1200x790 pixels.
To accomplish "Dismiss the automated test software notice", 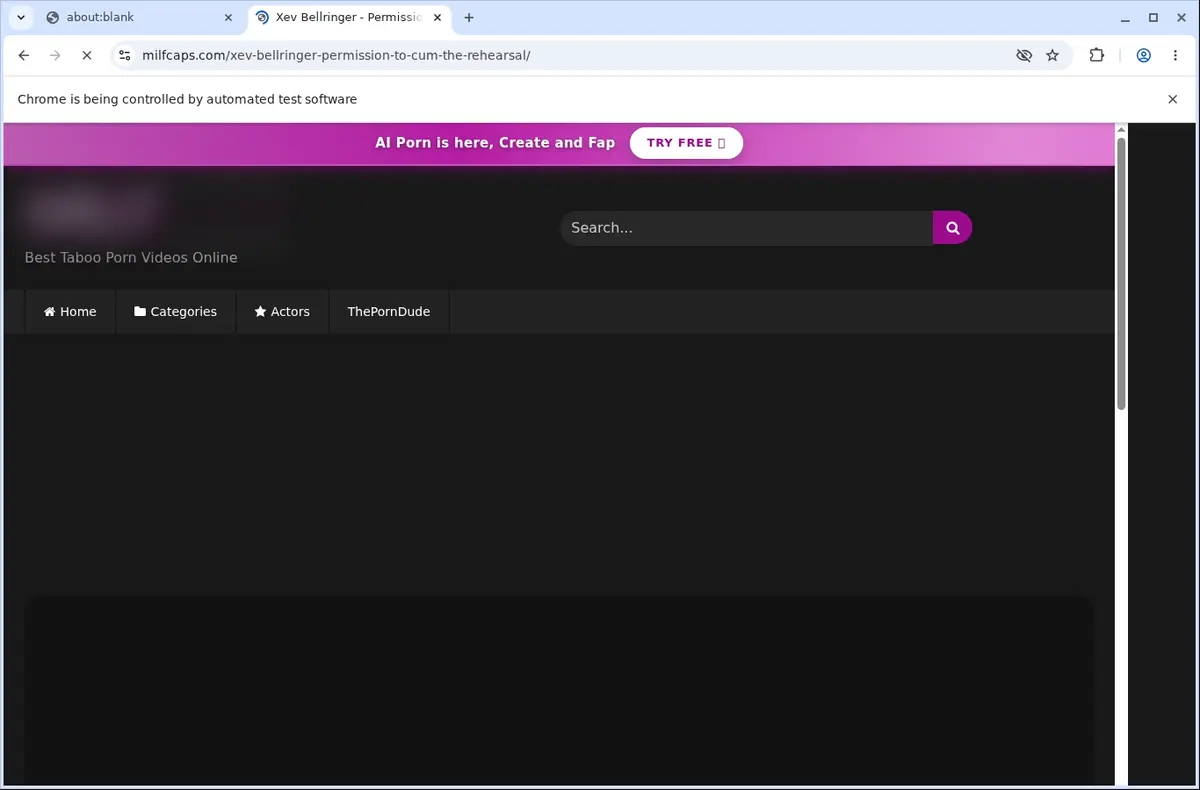I will coord(1173,99).
